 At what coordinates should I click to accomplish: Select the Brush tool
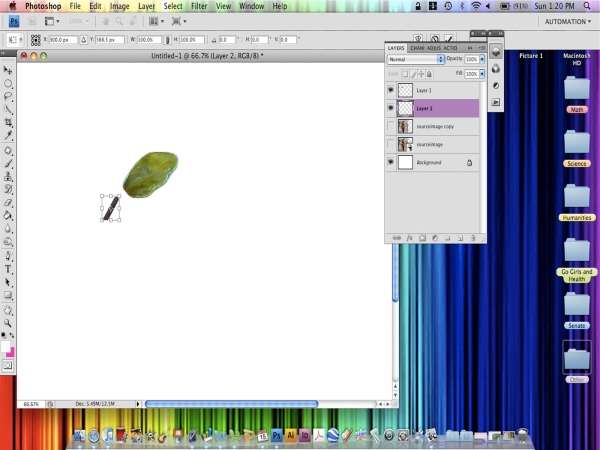click(8, 163)
